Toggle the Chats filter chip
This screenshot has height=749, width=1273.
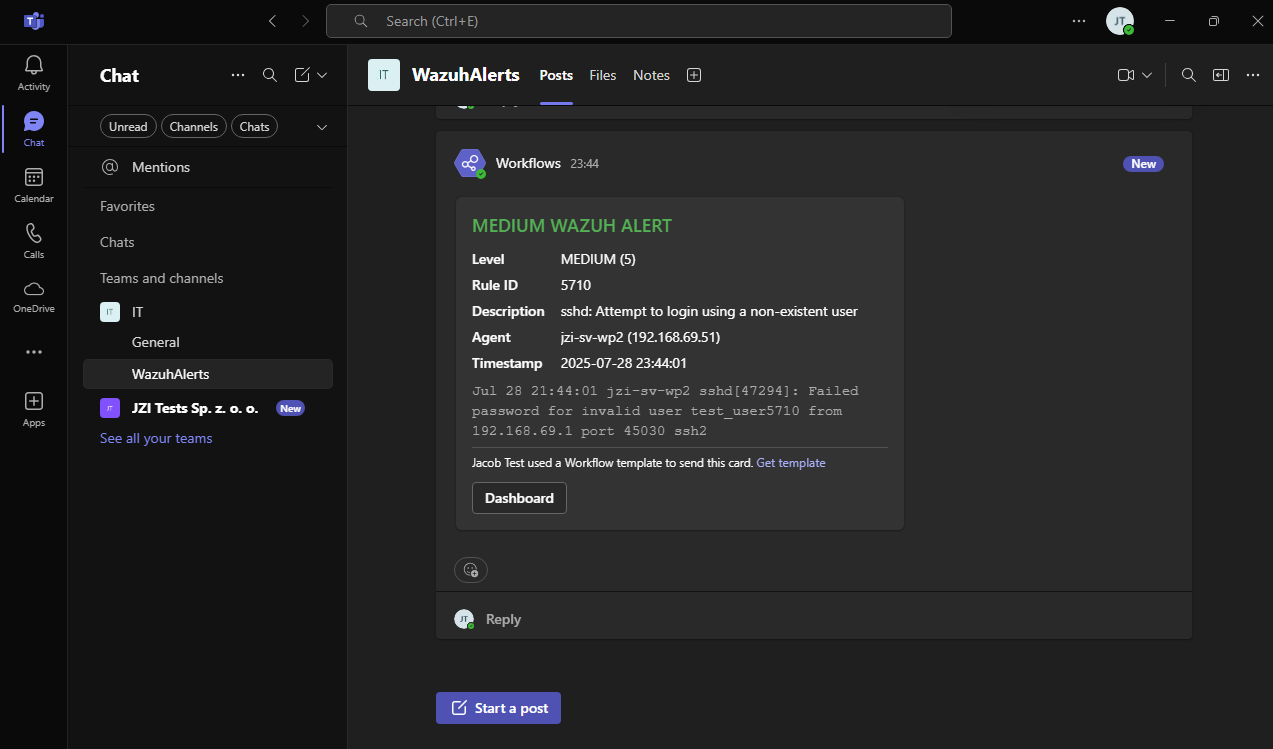[255, 127]
